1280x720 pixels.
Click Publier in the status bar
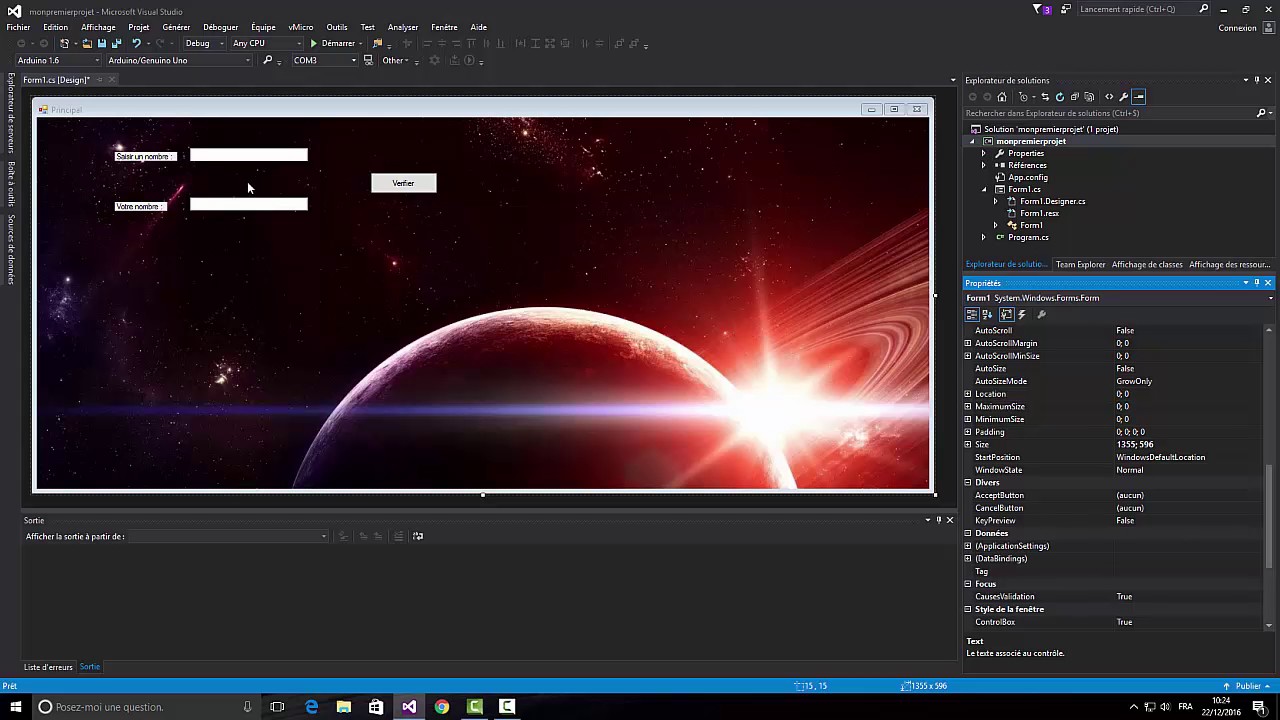click(1248, 686)
